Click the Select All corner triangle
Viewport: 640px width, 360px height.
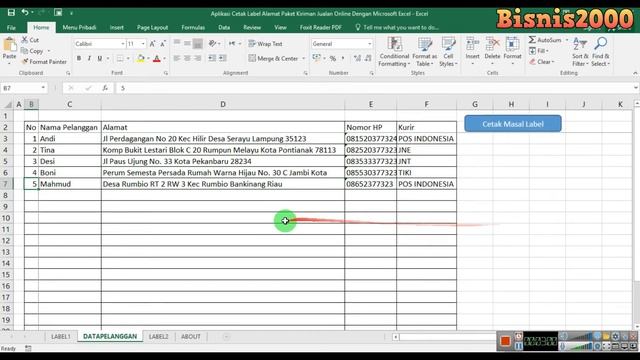click(x=7, y=104)
